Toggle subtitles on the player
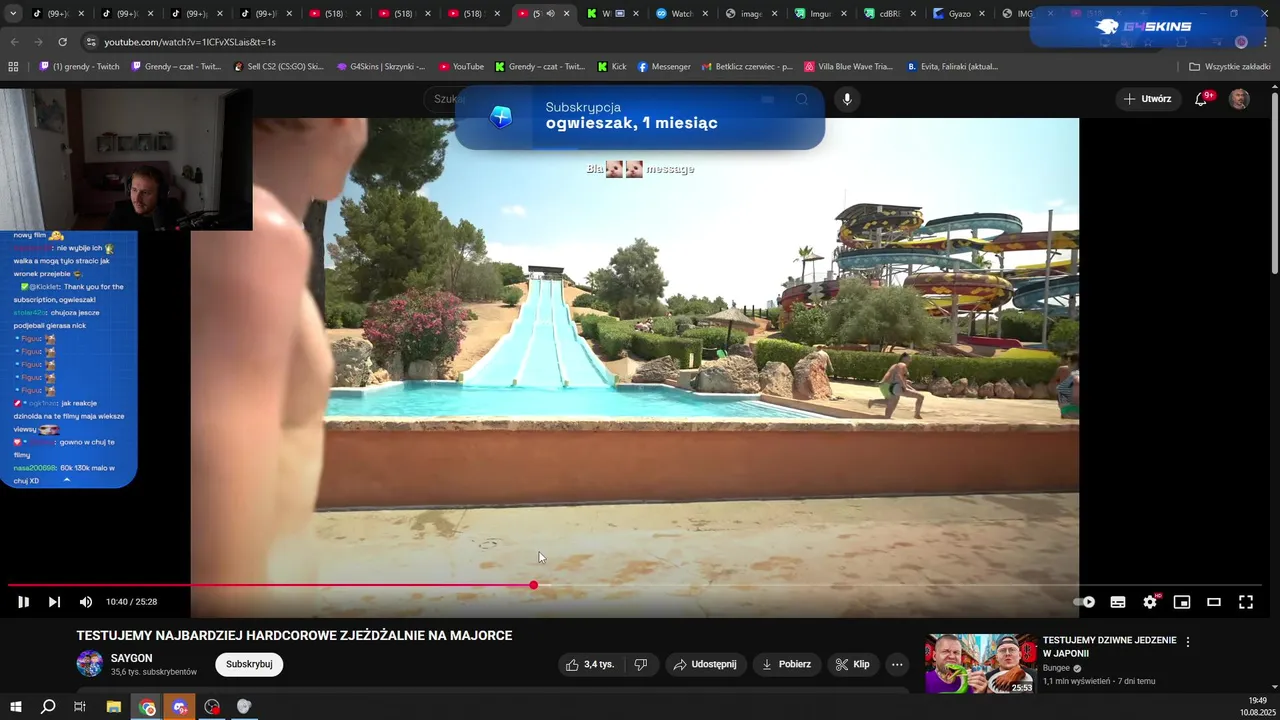The image size is (1280, 720). (1118, 602)
